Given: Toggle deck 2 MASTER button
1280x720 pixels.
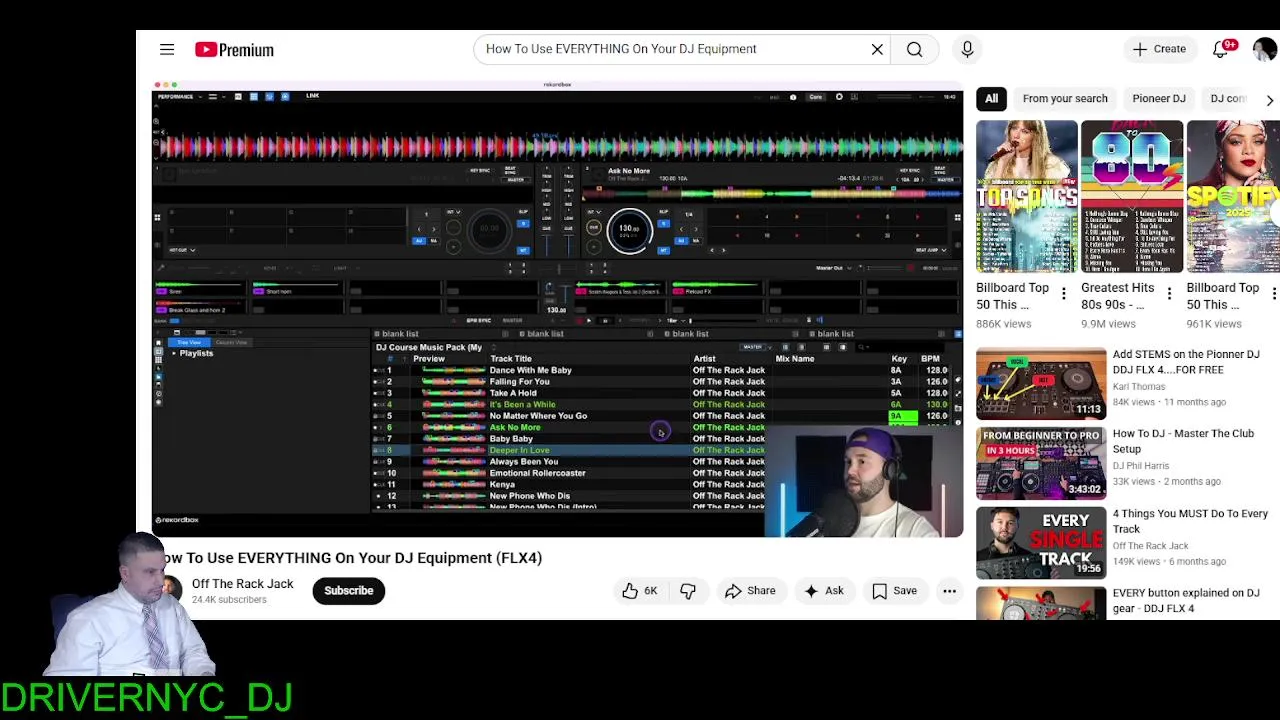Looking at the screenshot, I should tap(945, 180).
